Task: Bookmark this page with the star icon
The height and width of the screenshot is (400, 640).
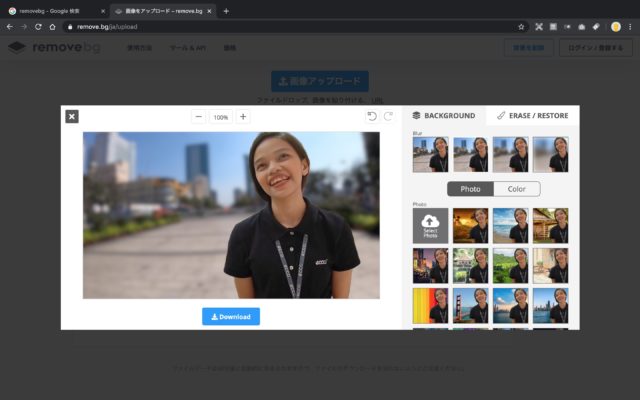Action: click(x=521, y=26)
